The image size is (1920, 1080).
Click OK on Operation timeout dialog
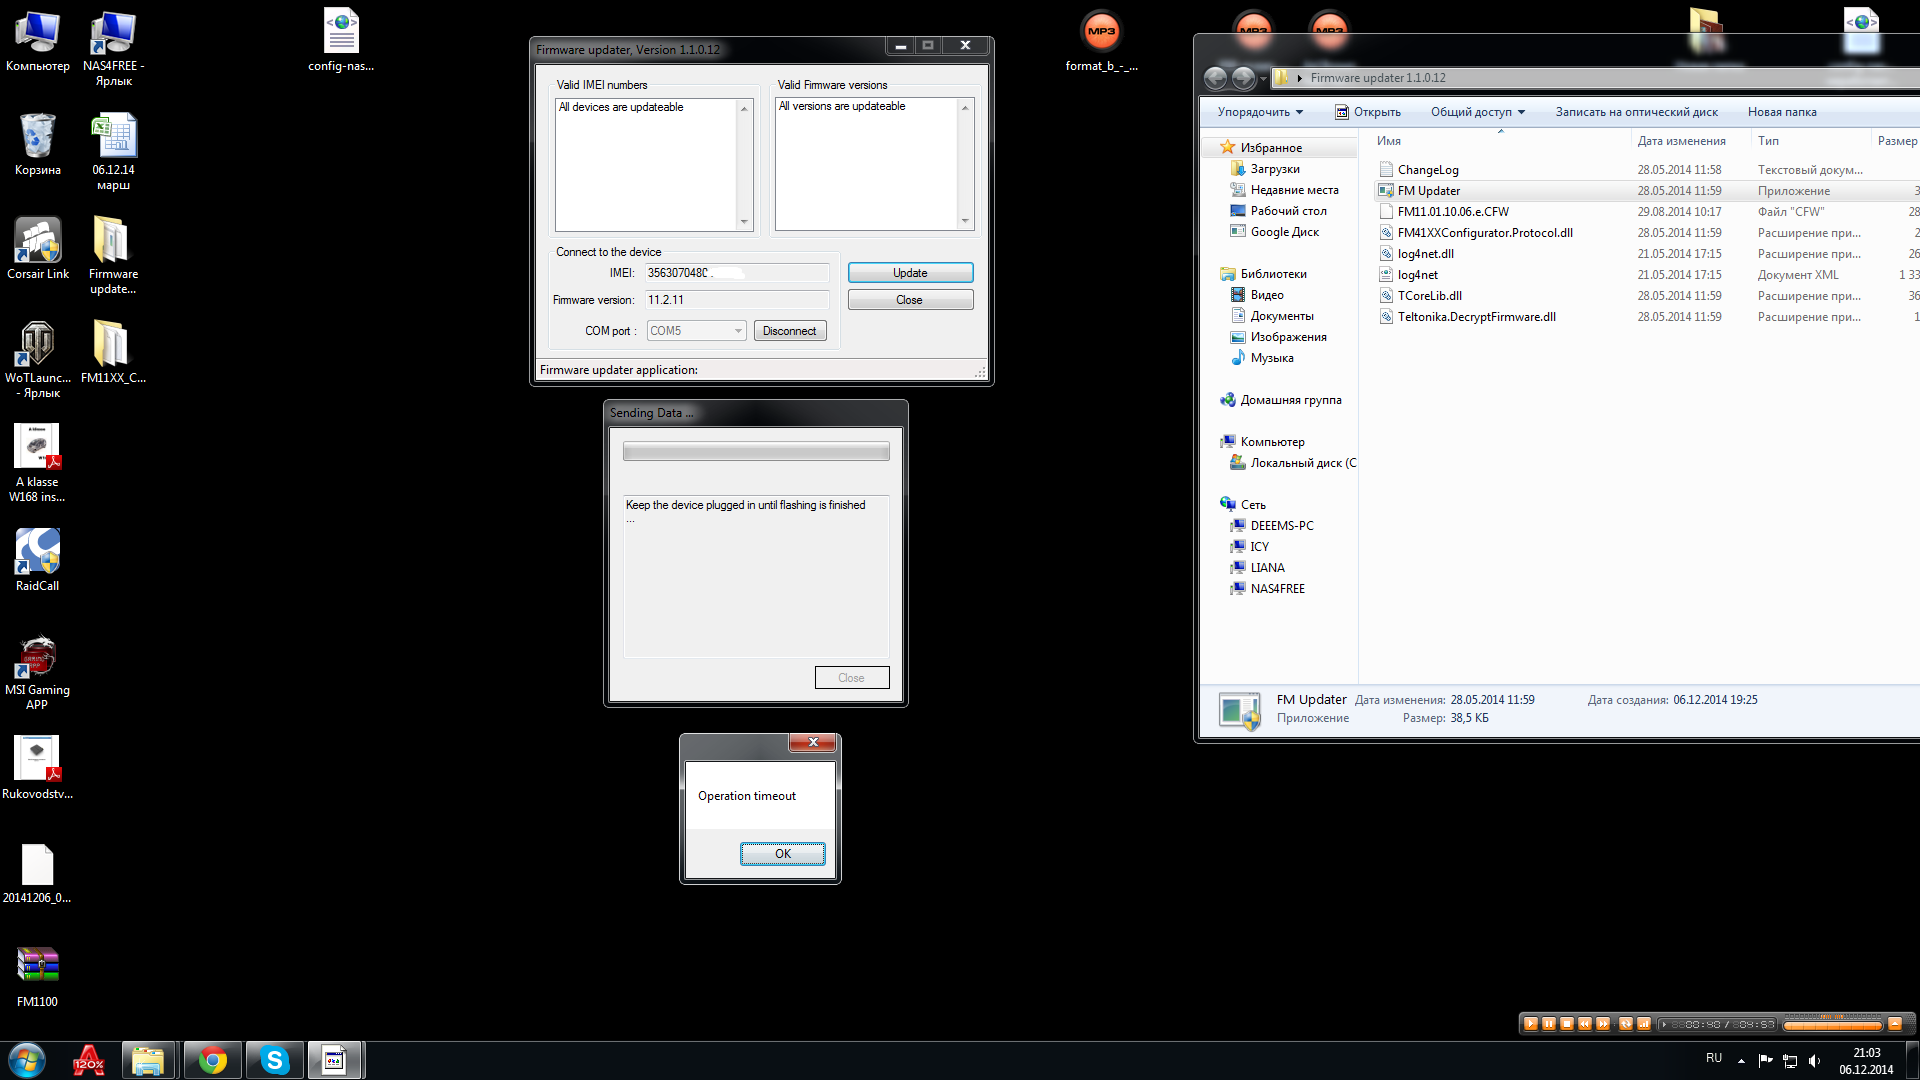[x=782, y=853]
